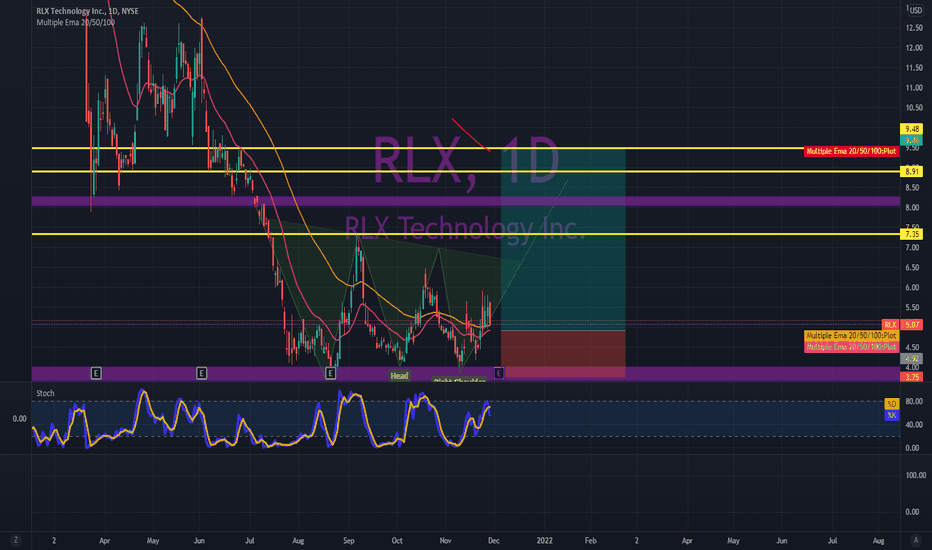Click the Sep label on the time axis
The width and height of the screenshot is (932, 550).
349,540
